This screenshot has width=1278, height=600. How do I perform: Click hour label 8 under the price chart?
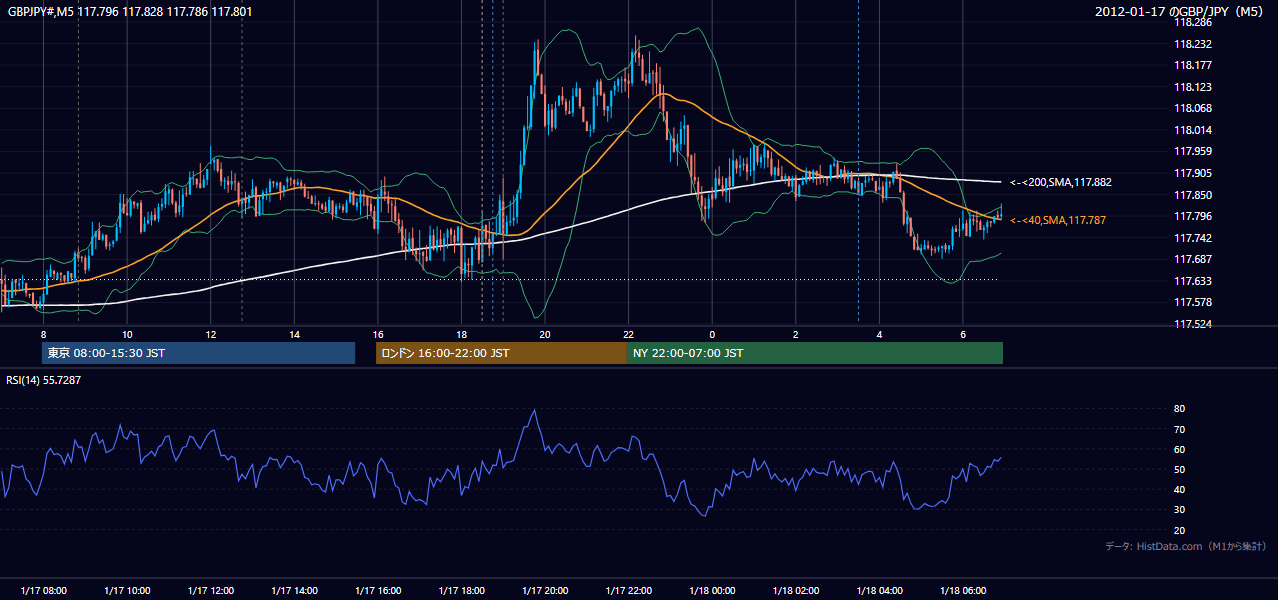click(x=43, y=335)
